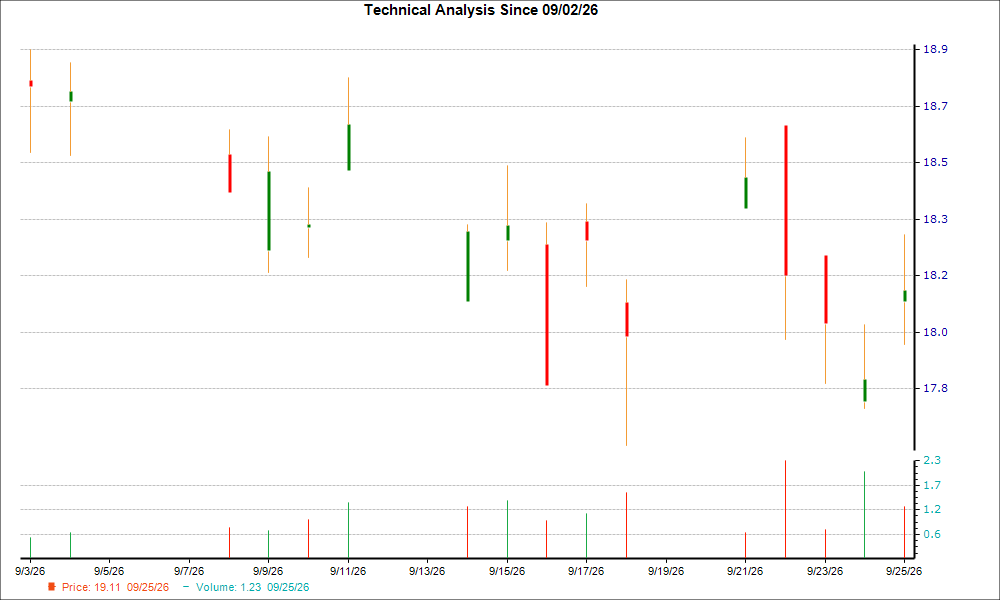Click the 9/15/26 date axis label

(507, 571)
